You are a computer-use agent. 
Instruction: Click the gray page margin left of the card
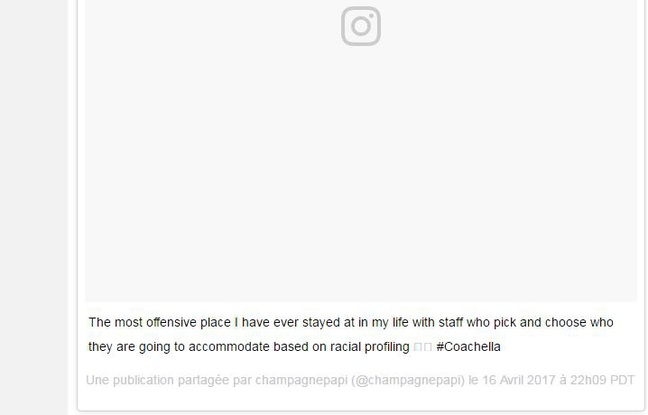pyautogui.click(x=35, y=200)
